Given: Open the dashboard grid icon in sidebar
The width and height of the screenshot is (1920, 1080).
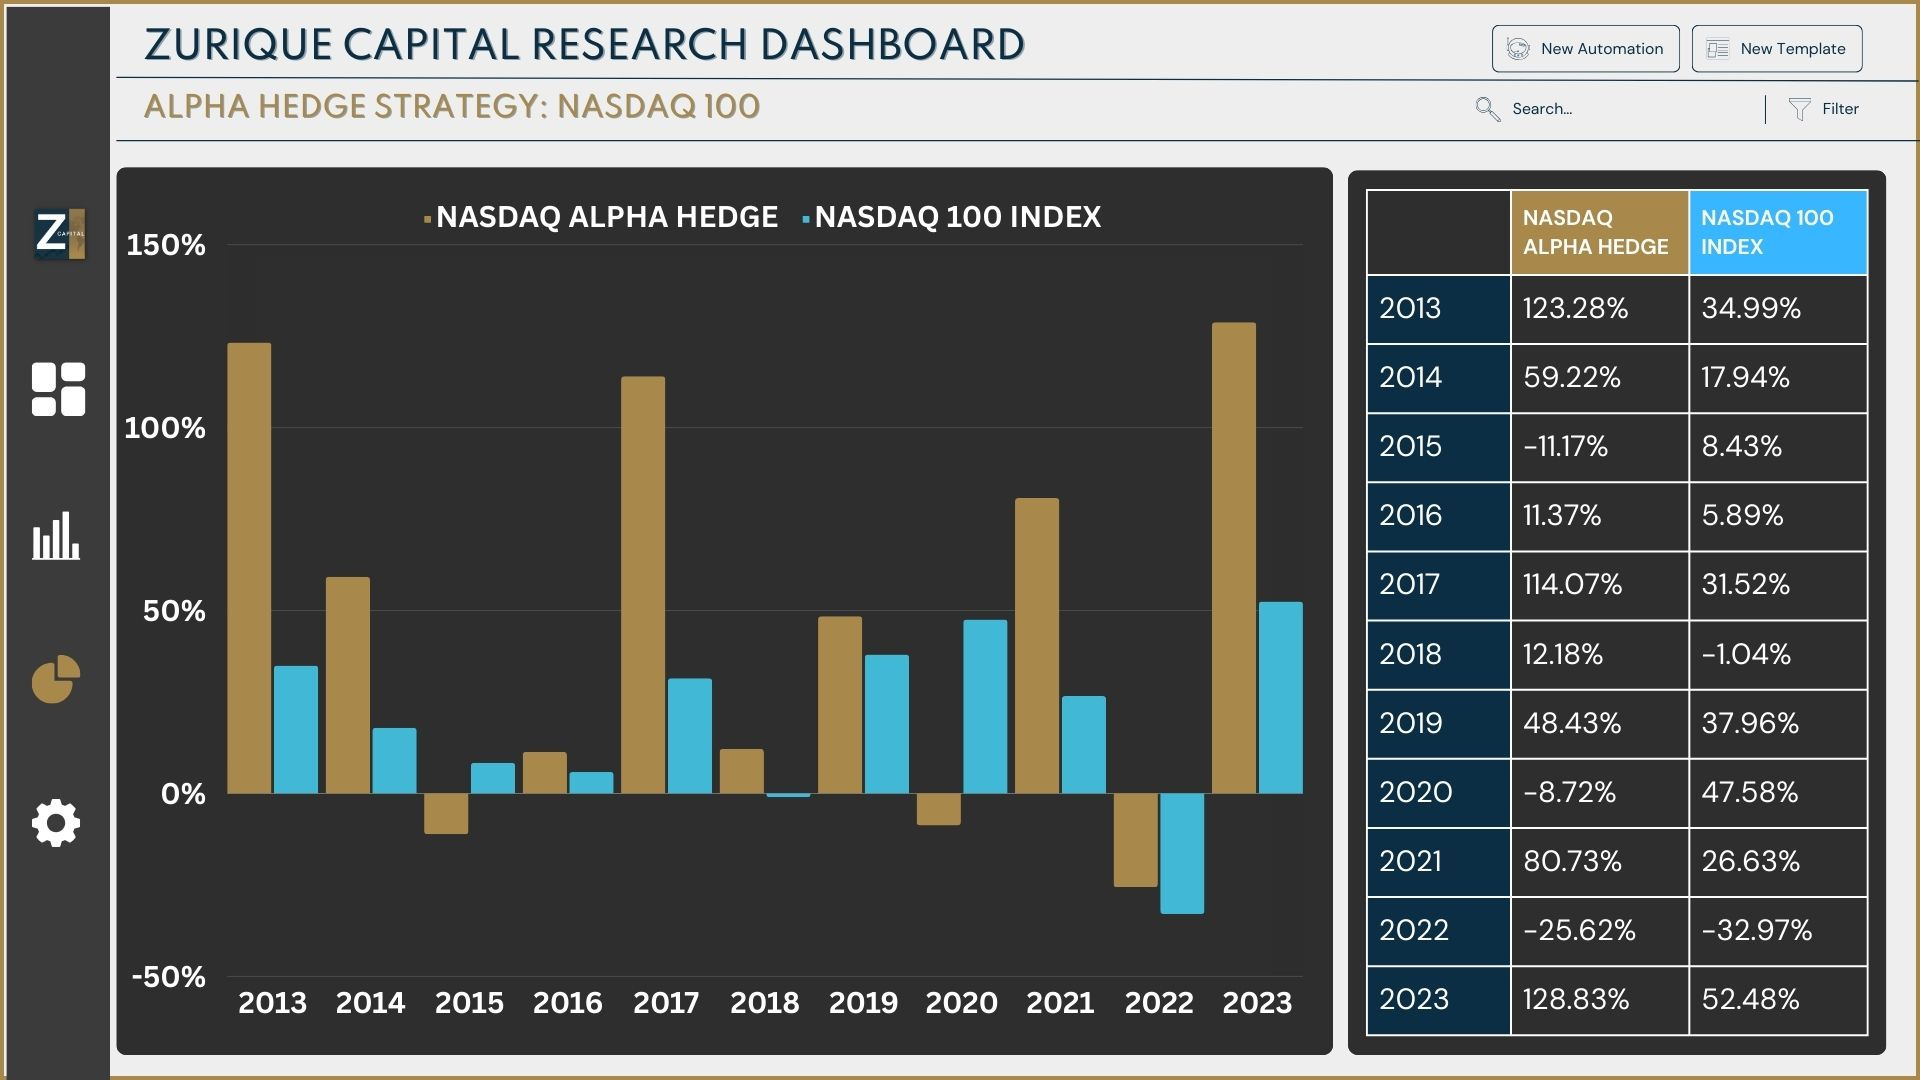Looking at the screenshot, I should 58,389.
